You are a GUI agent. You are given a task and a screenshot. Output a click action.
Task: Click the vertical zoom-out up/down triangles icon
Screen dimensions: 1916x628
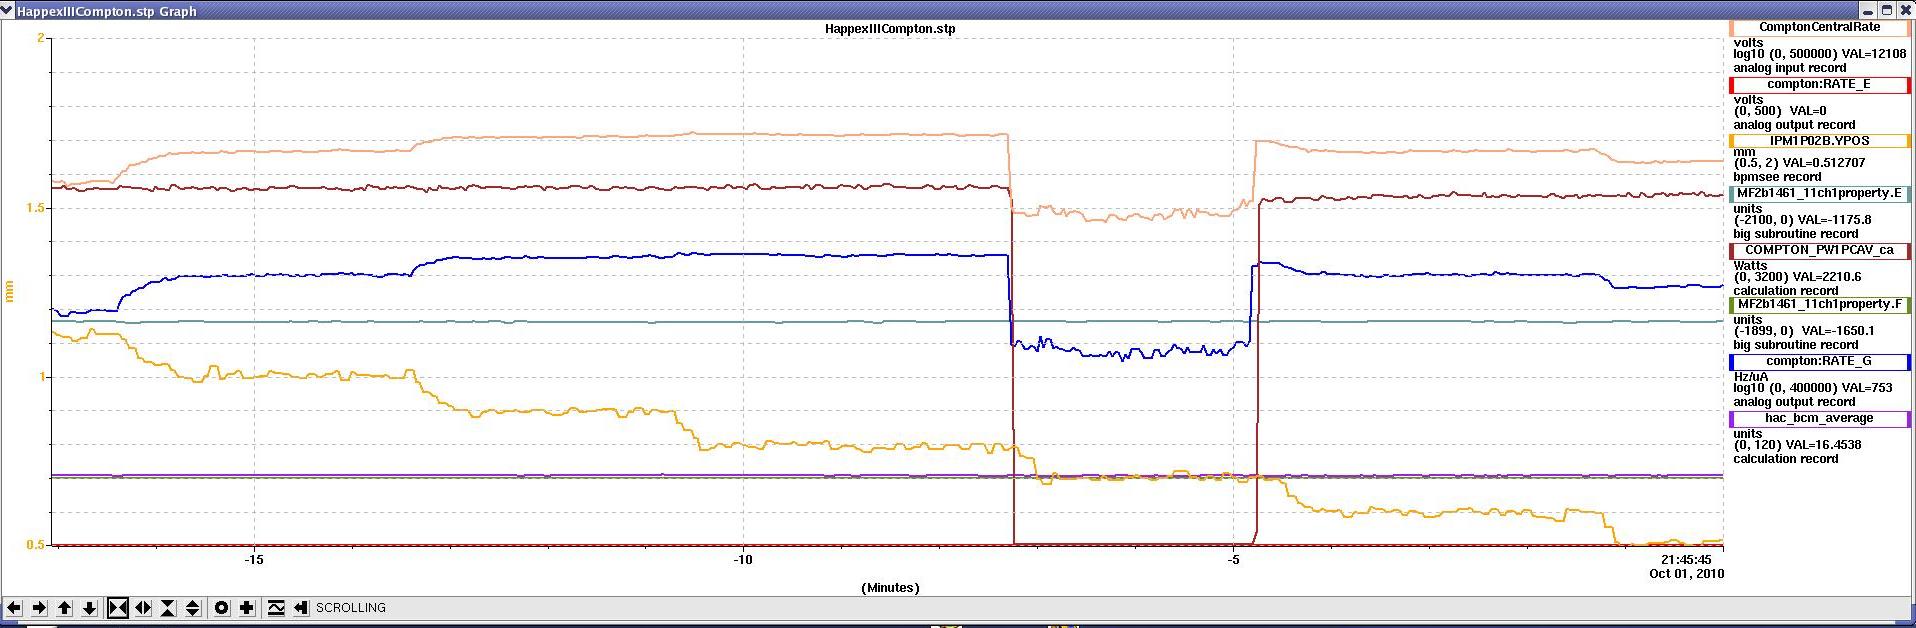(x=193, y=608)
